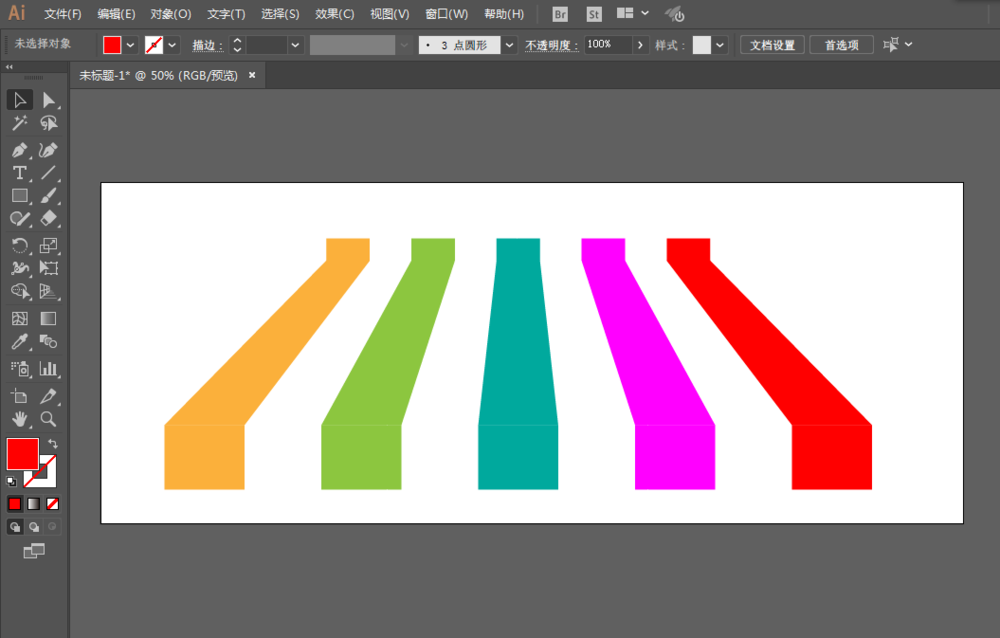Select the Hand tool
The width and height of the screenshot is (1000, 638).
pyautogui.click(x=20, y=419)
